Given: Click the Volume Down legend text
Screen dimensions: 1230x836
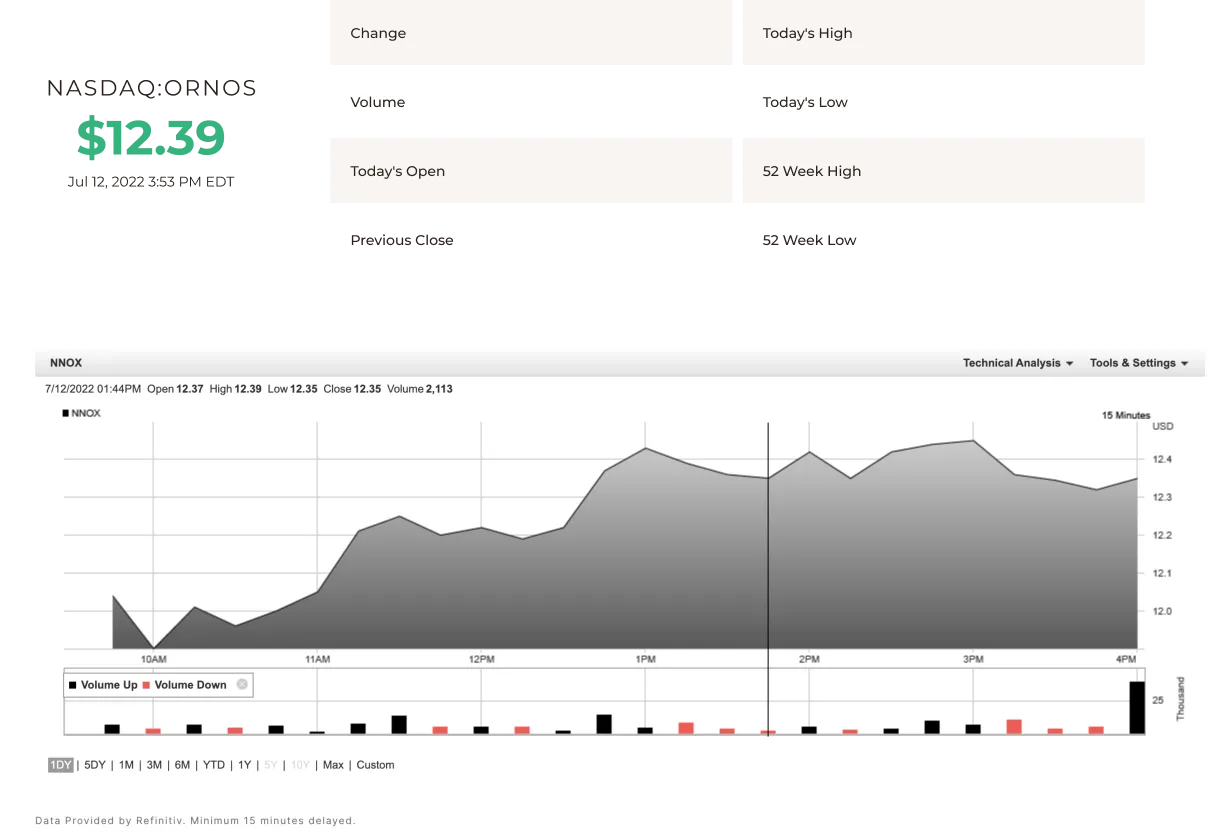Looking at the screenshot, I should (191, 685).
